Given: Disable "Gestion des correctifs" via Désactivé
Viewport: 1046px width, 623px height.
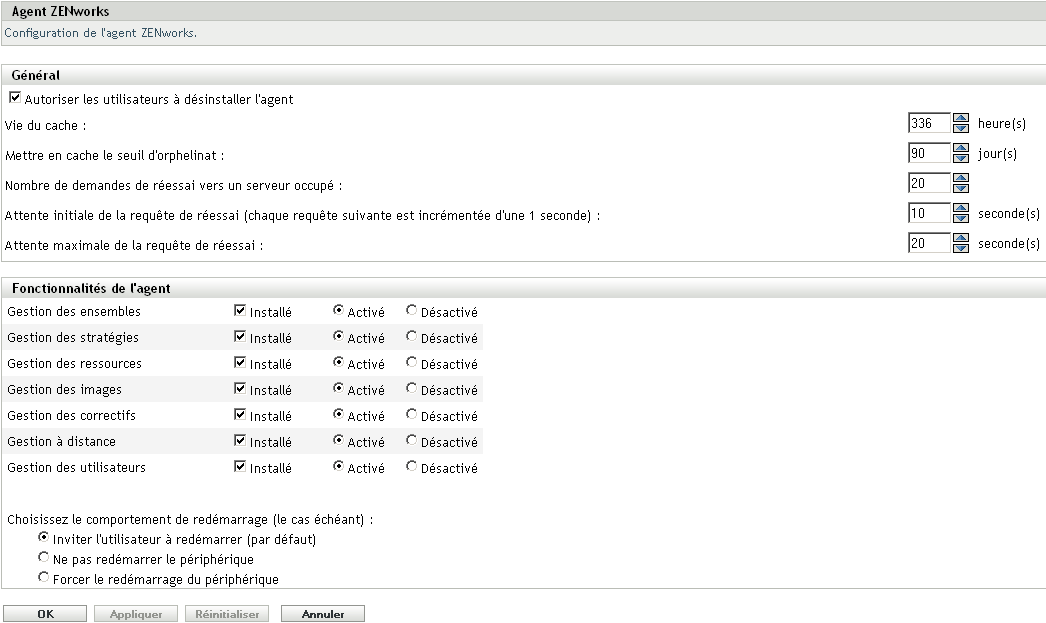Looking at the screenshot, I should coord(409,415).
